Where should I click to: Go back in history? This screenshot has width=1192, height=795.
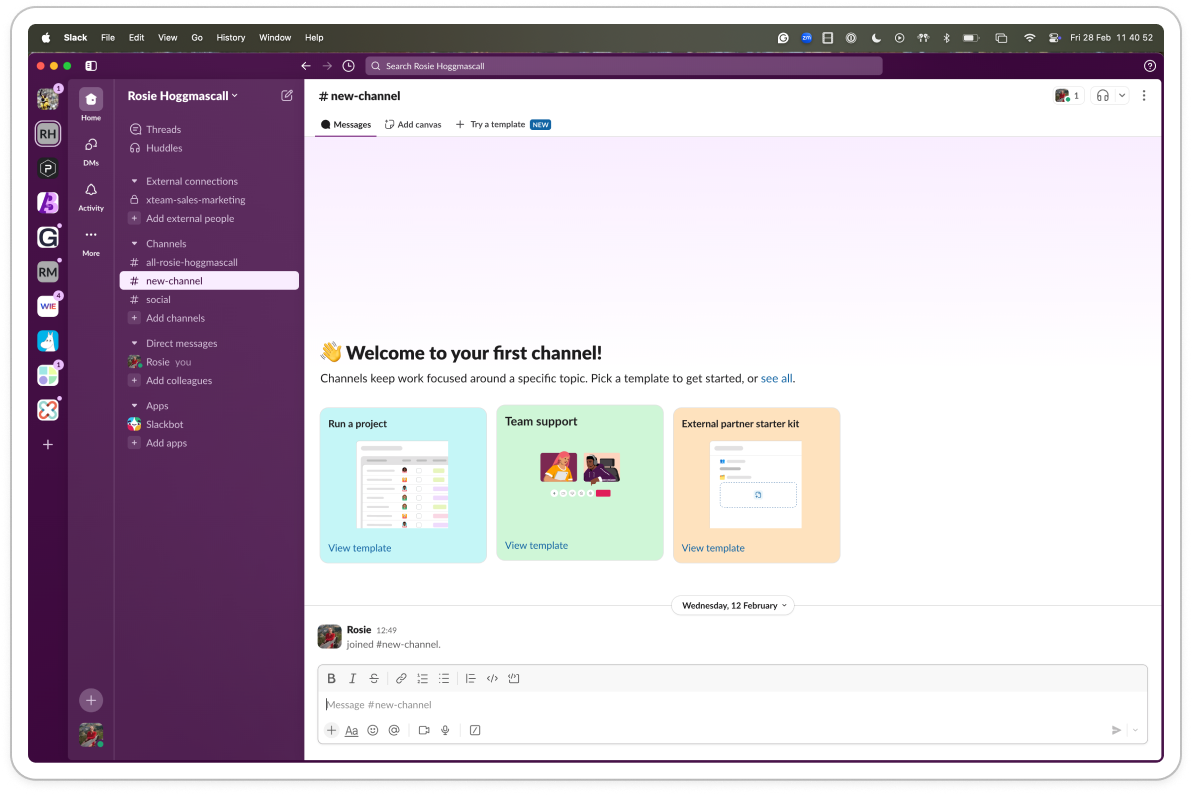pyautogui.click(x=306, y=66)
